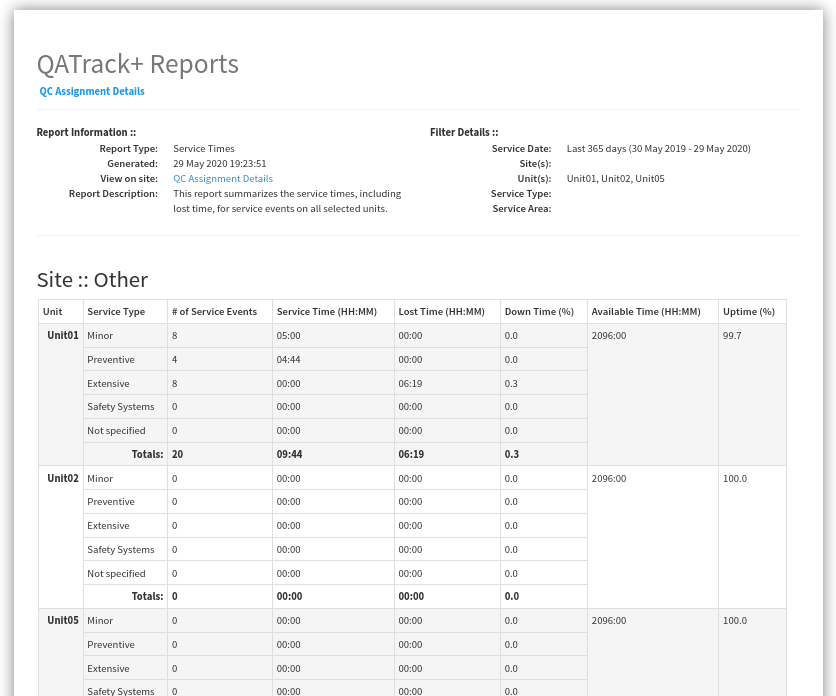
Task: Select the Filter Details :: heading
Action: [x=464, y=132]
